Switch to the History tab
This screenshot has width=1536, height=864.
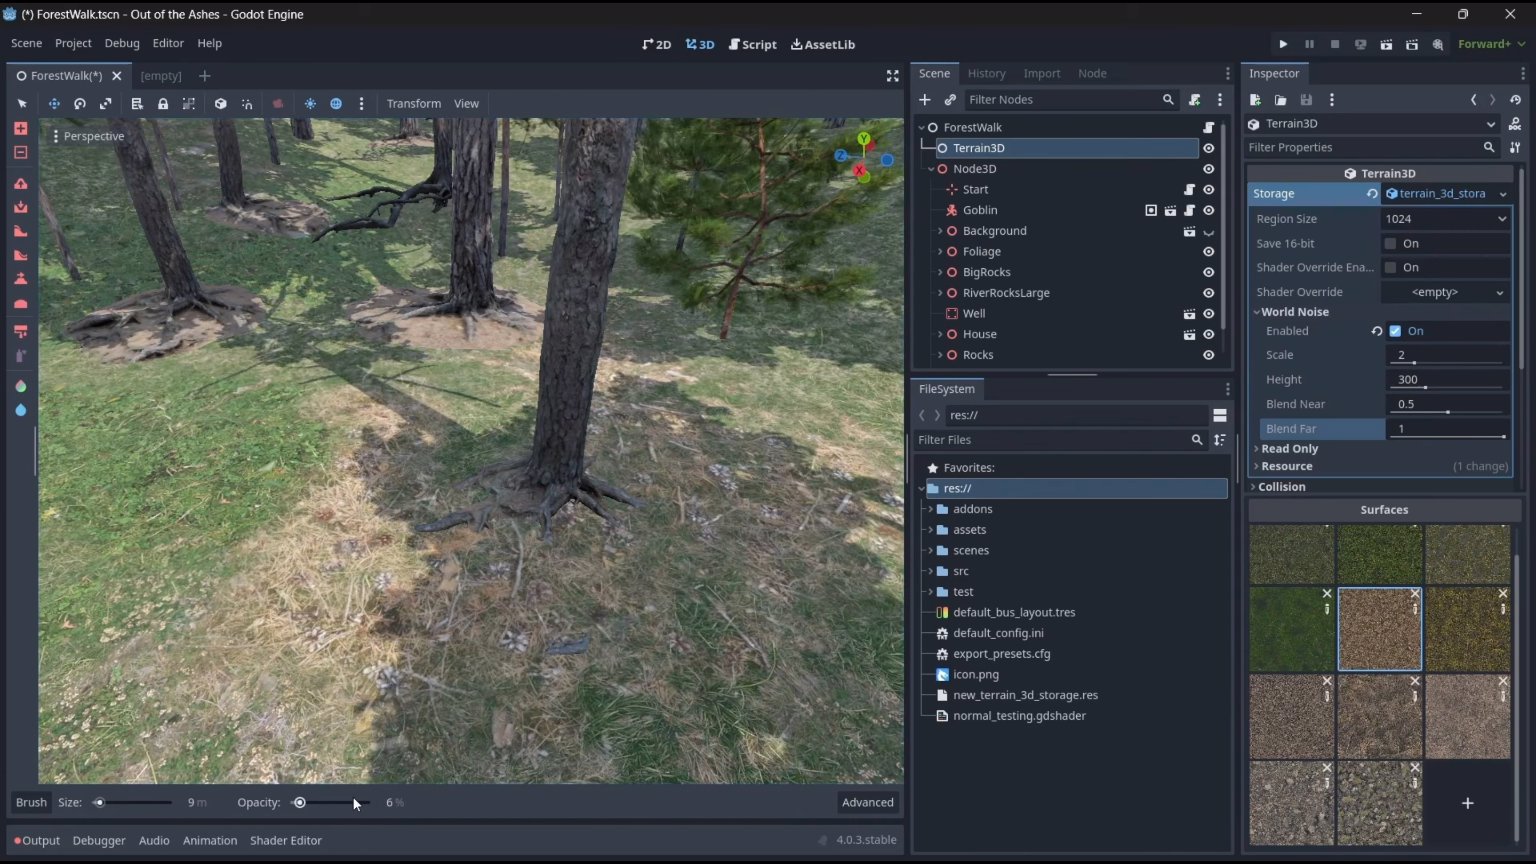pos(986,73)
